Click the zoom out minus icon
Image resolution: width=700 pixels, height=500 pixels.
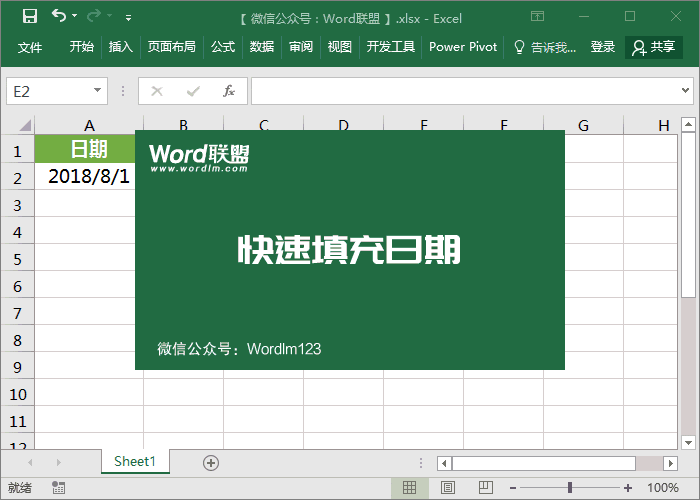click(513, 488)
